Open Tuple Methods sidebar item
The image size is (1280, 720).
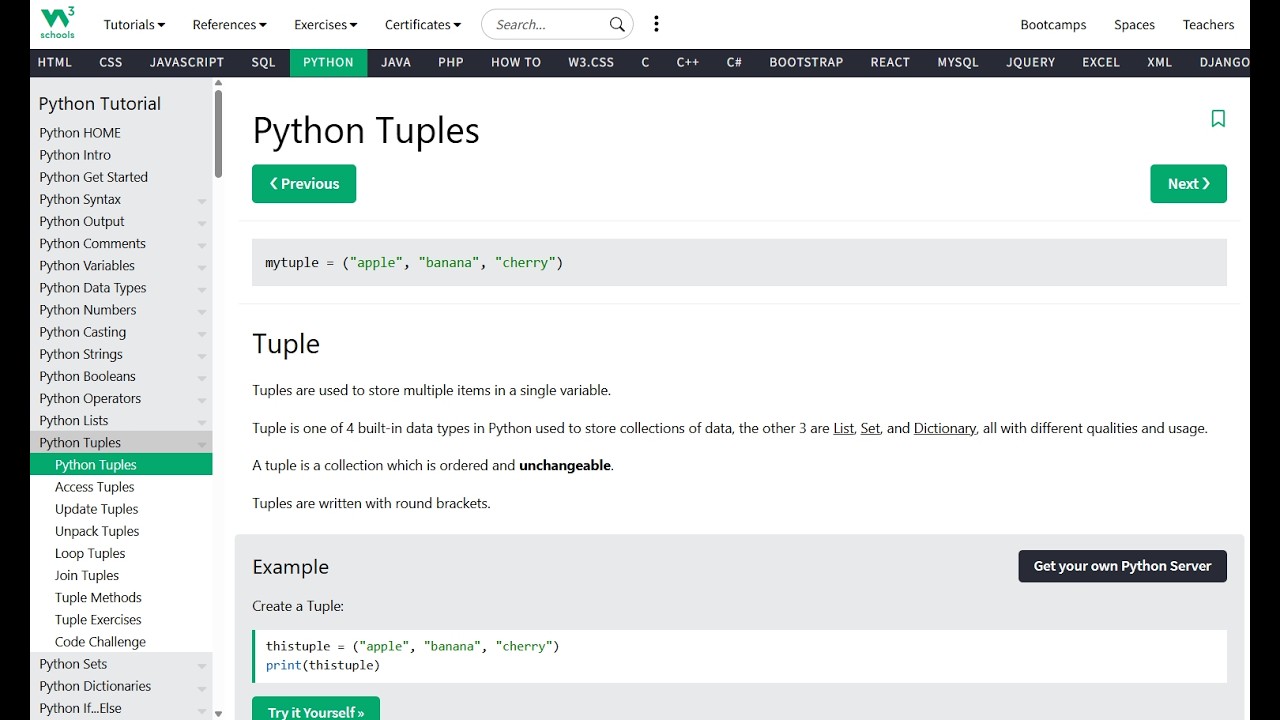point(121,597)
